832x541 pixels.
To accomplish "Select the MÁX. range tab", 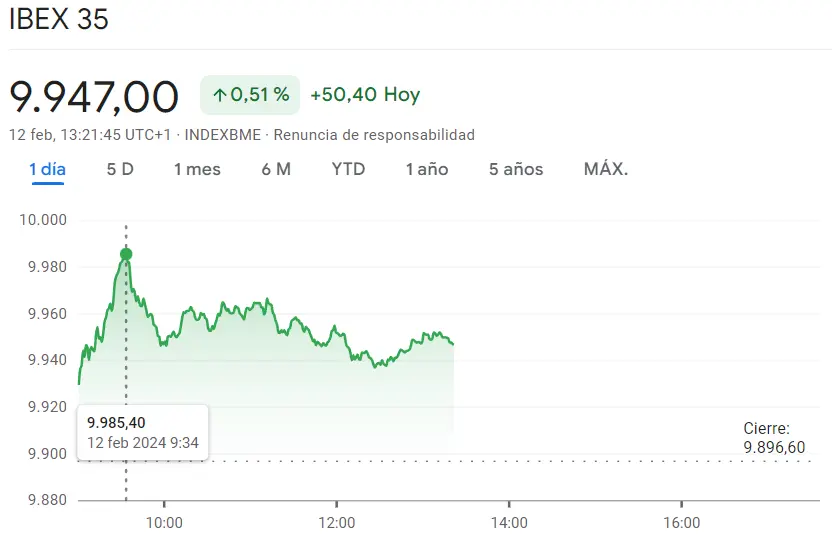I will tap(606, 169).
